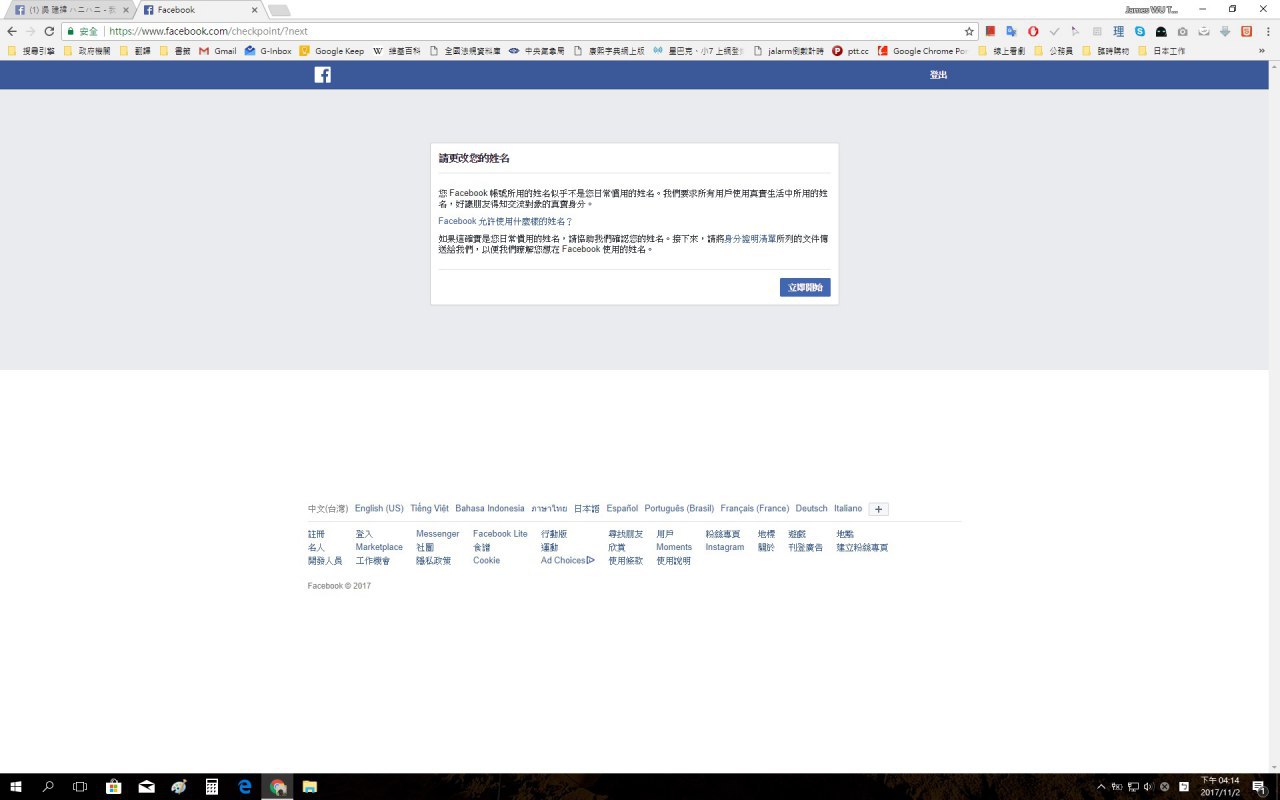Click the red Opera extension icon
This screenshot has height=800, width=1280.
tap(1033, 31)
